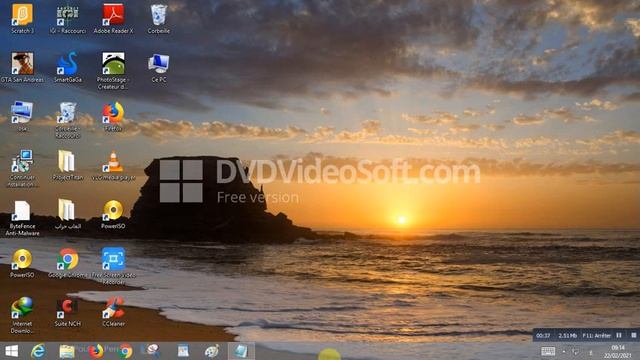Select the ProjectTitan folder
Viewport: 640px width, 360px height.
click(68, 165)
